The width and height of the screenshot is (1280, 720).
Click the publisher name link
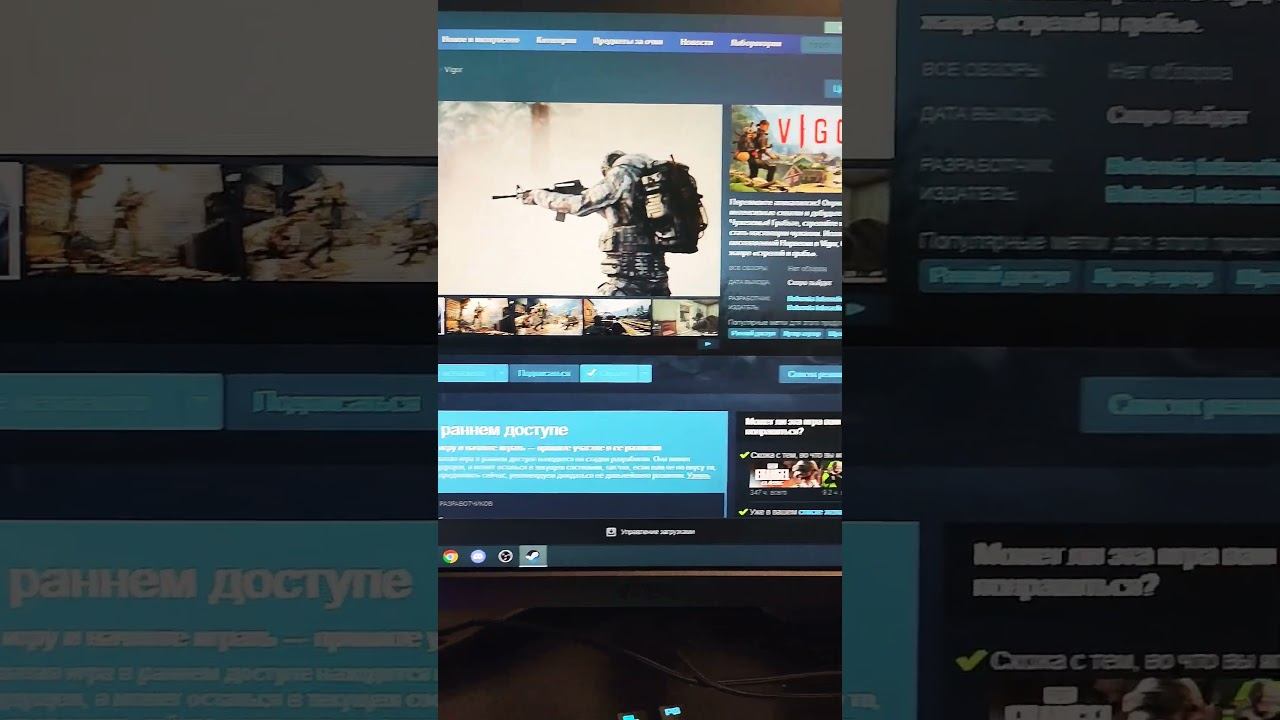tap(814, 308)
